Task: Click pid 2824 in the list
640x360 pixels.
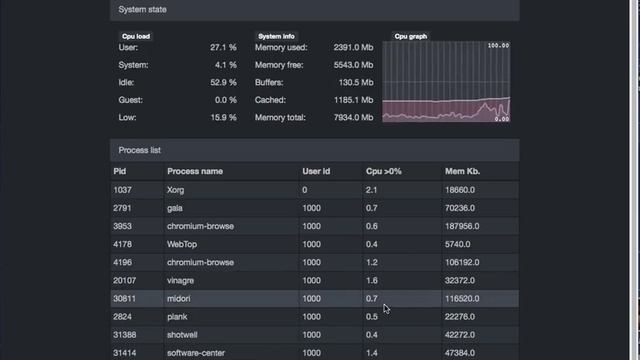Action: pyautogui.click(x=122, y=317)
